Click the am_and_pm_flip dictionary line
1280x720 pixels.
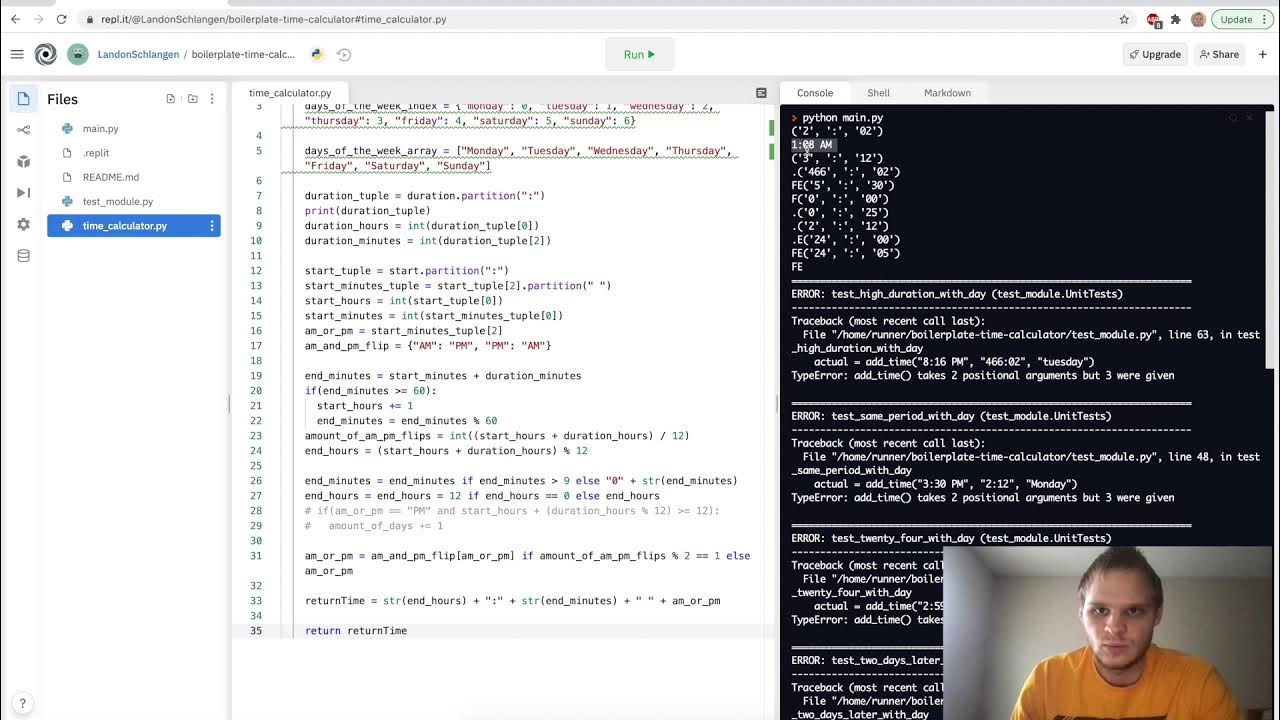428,346
